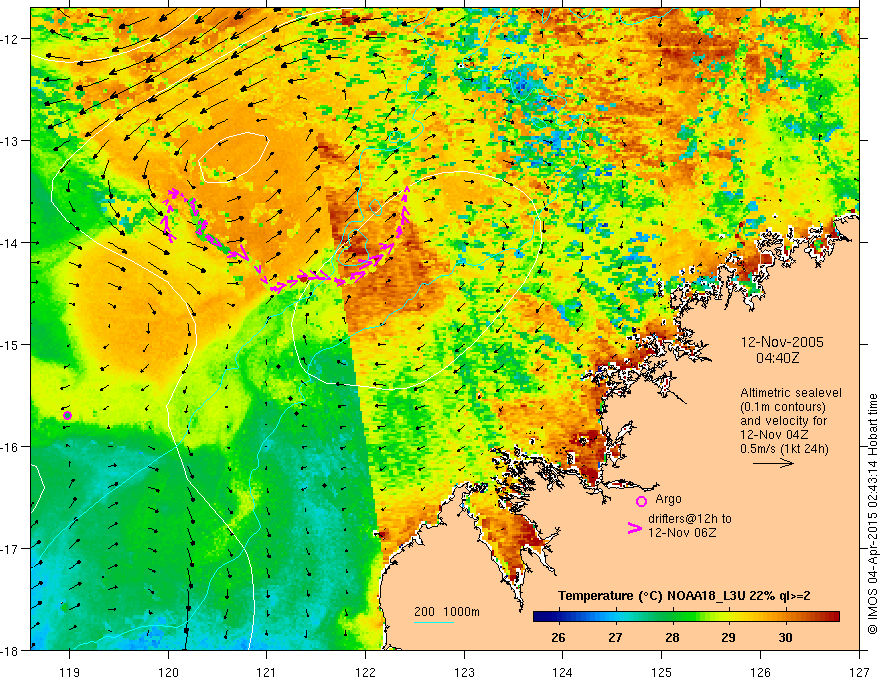
Task: Click the '12-Nov 06Z' legend text
Action: coord(682,532)
